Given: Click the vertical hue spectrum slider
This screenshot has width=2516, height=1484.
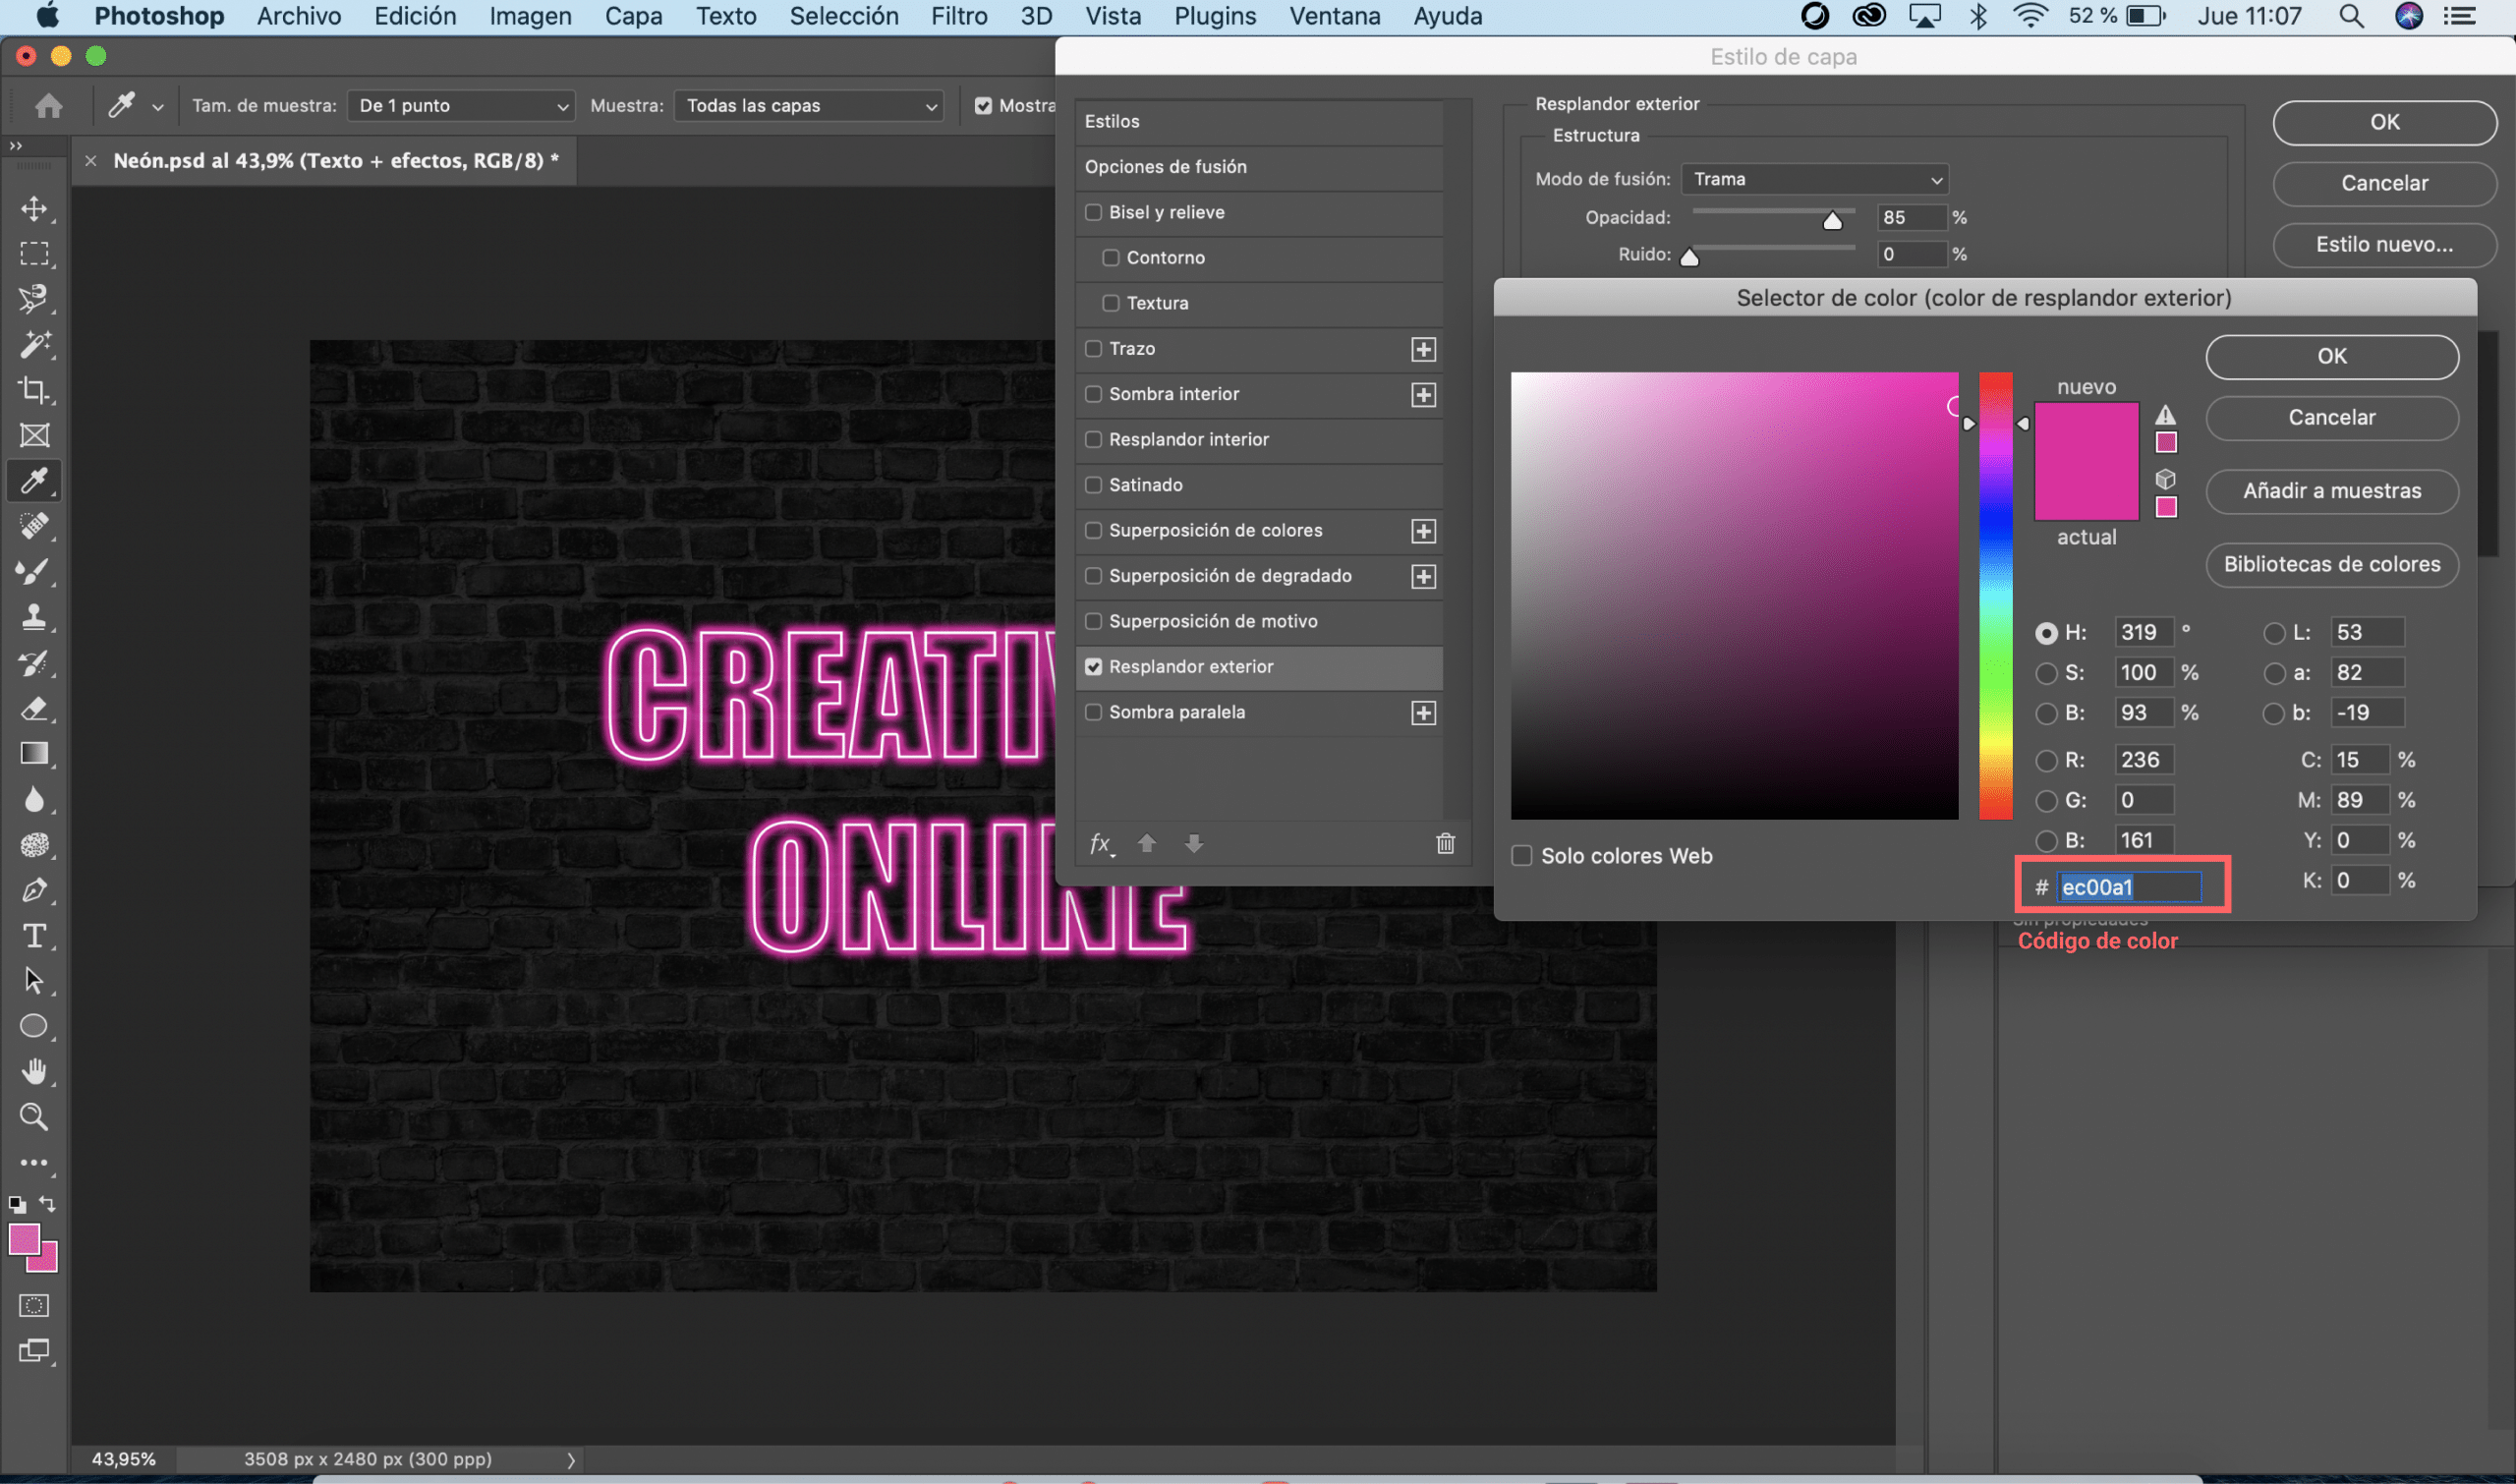Looking at the screenshot, I should coord(1995,596).
